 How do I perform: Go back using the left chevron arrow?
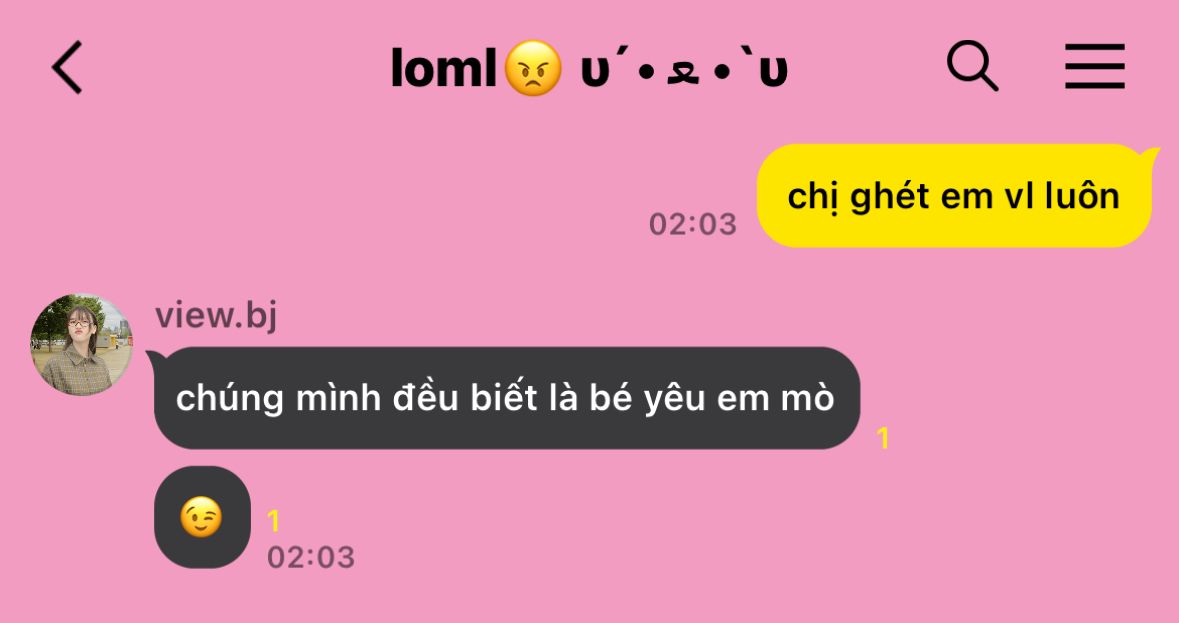pyautogui.click(x=66, y=68)
